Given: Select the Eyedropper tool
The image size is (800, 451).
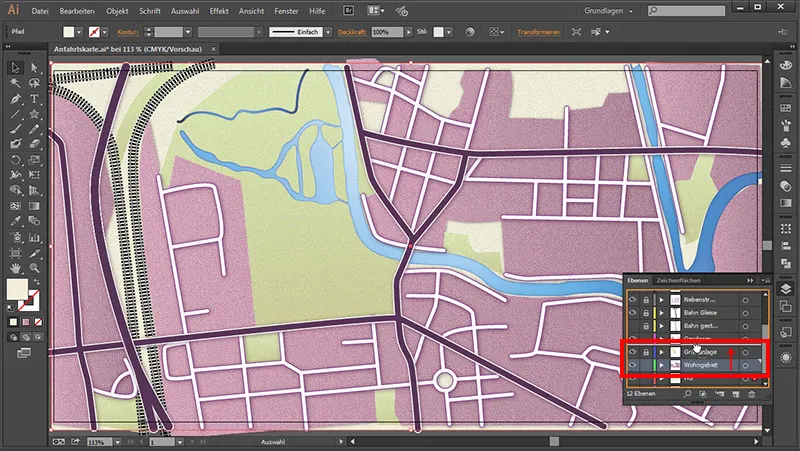Looking at the screenshot, I should pos(15,221).
